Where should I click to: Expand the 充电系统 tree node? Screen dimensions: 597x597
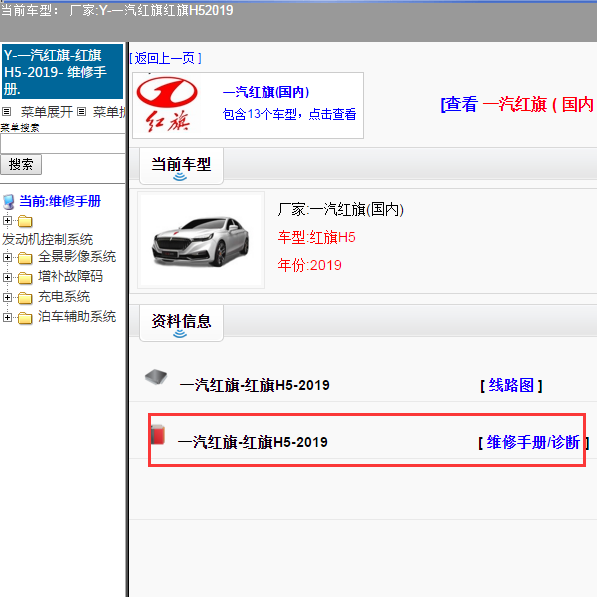7,297
